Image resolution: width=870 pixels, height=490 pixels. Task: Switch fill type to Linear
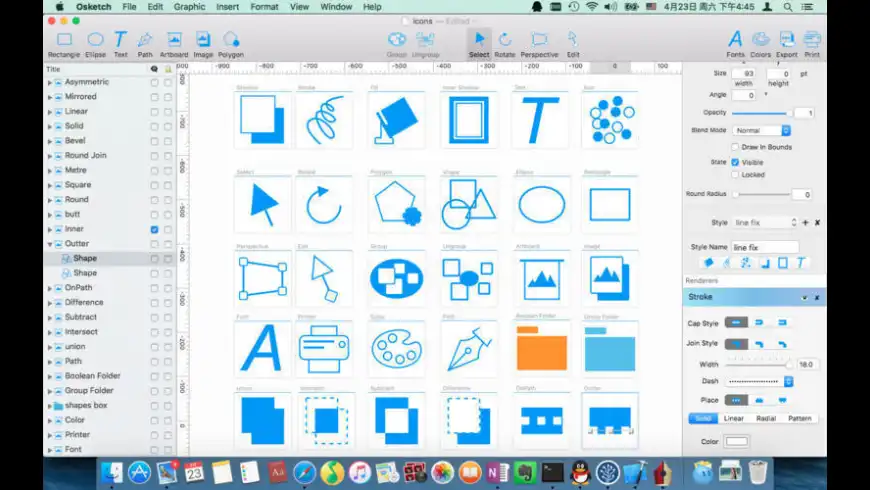coord(734,418)
